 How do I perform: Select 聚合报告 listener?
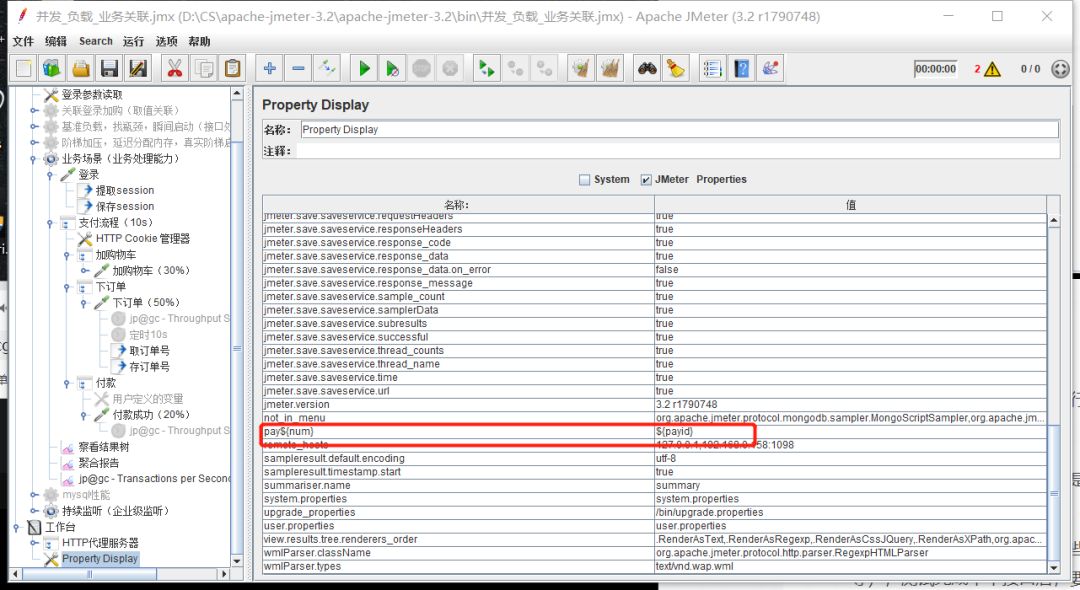point(98,463)
